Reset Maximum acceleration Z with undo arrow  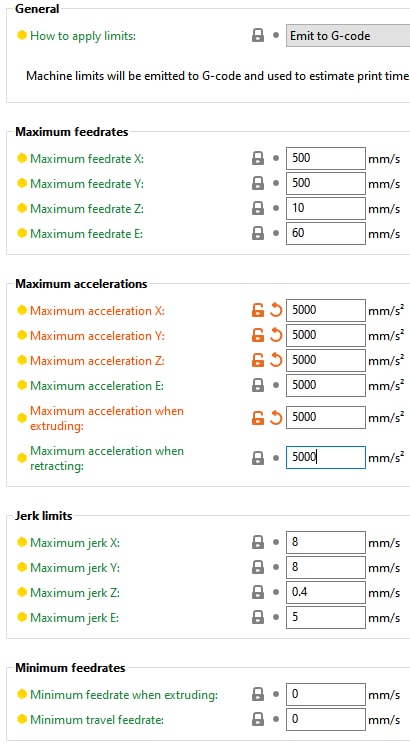[276, 360]
